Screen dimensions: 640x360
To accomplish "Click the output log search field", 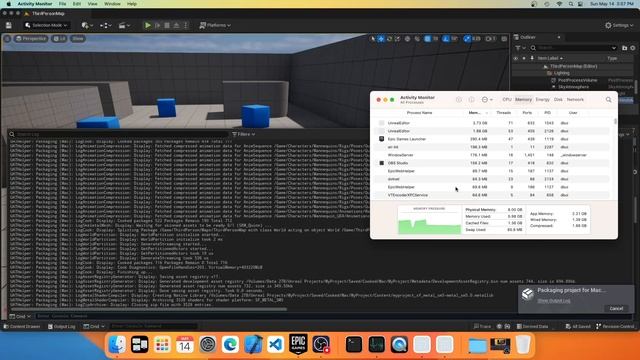I will point(118,134).
